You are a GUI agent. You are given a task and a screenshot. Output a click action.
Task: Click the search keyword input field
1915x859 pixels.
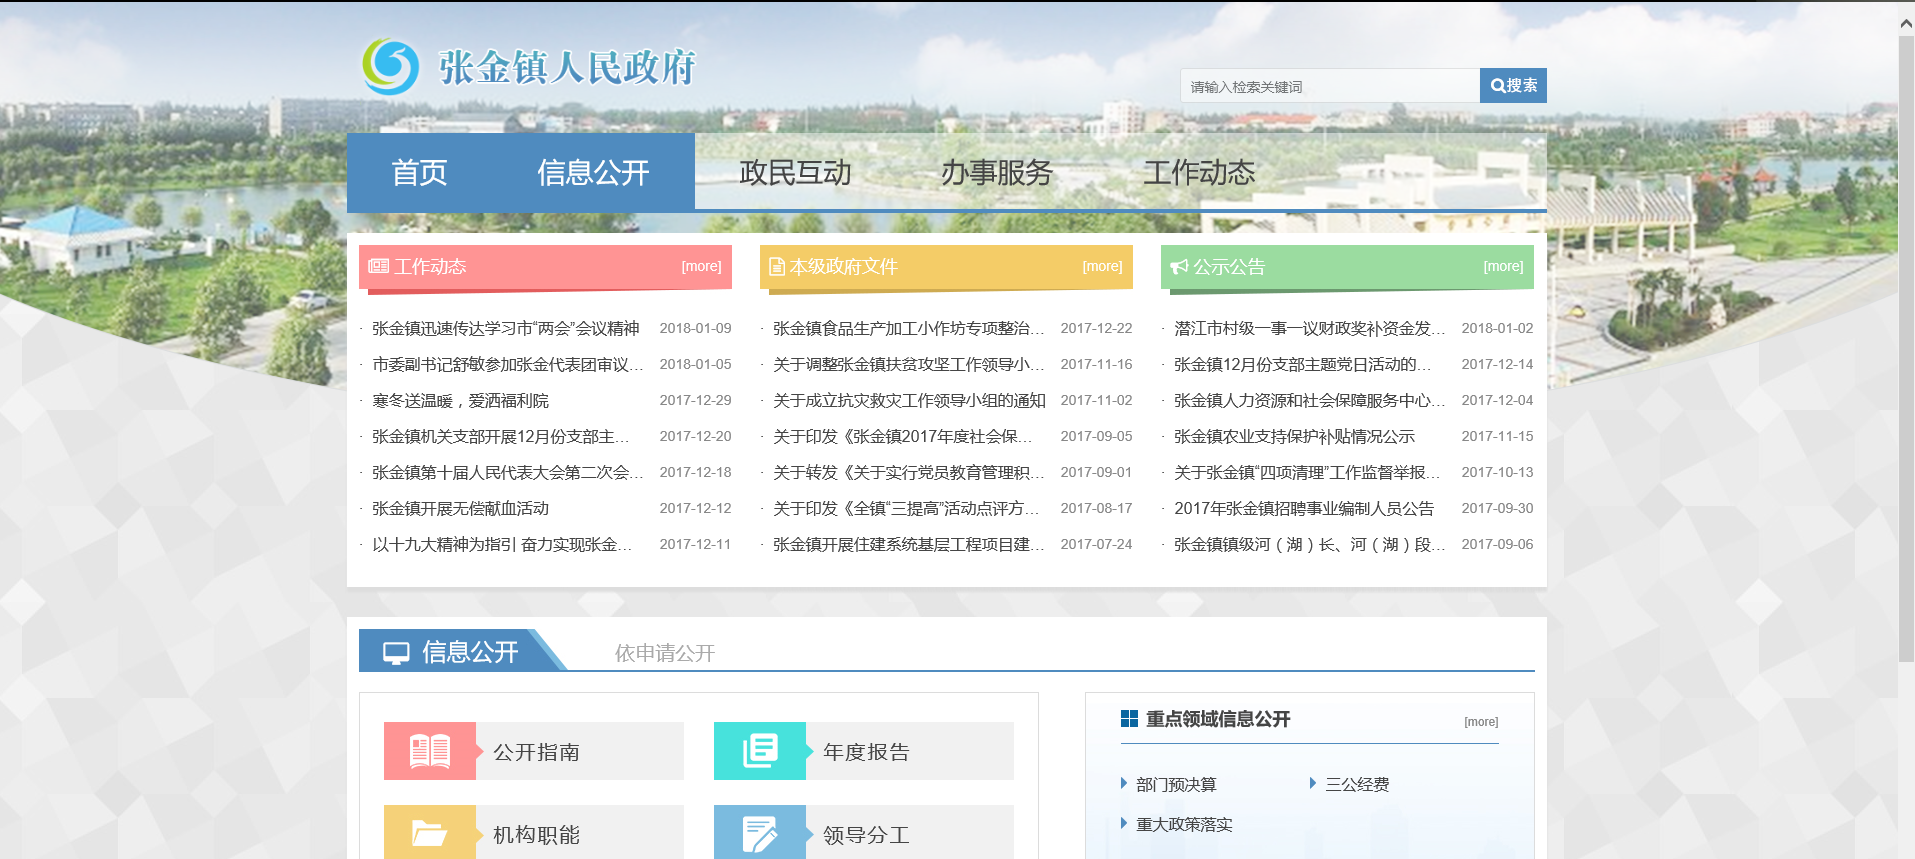click(1329, 87)
